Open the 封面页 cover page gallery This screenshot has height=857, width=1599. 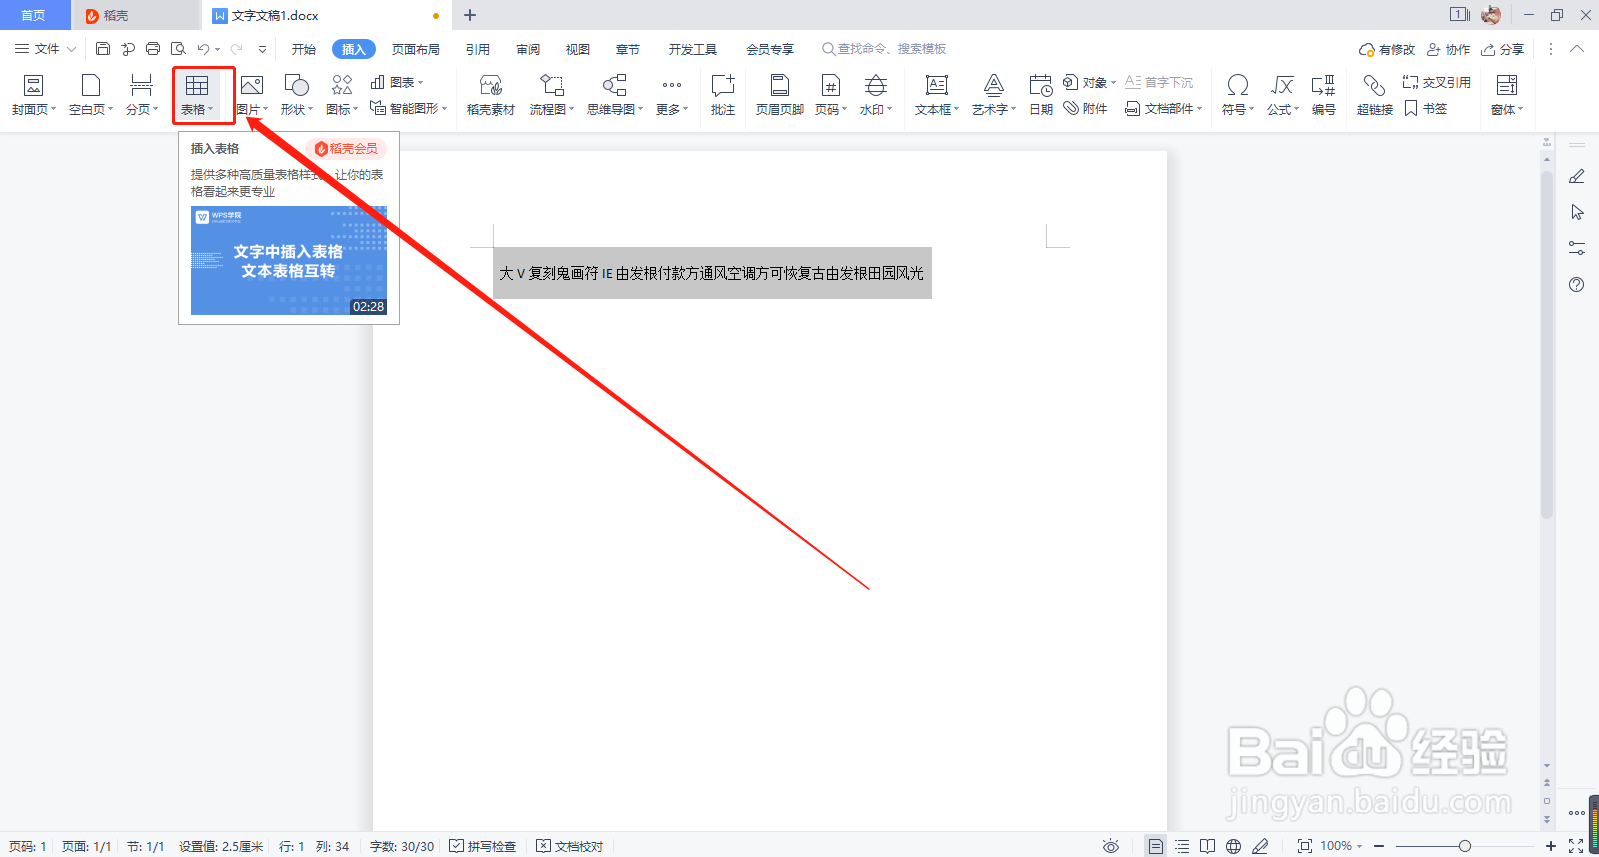click(33, 96)
